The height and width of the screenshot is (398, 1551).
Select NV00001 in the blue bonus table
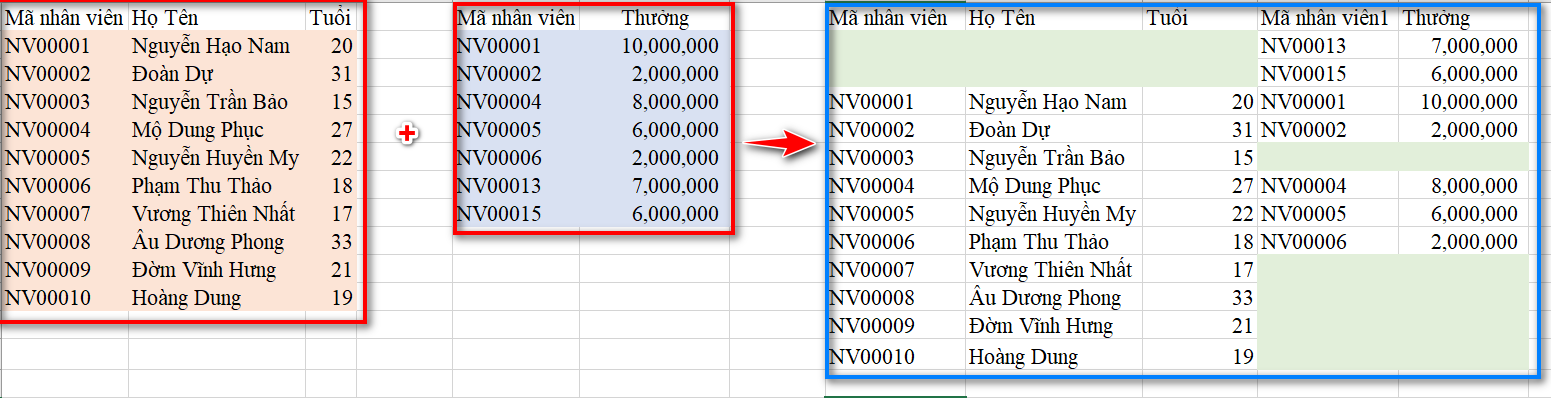pyautogui.click(x=499, y=46)
